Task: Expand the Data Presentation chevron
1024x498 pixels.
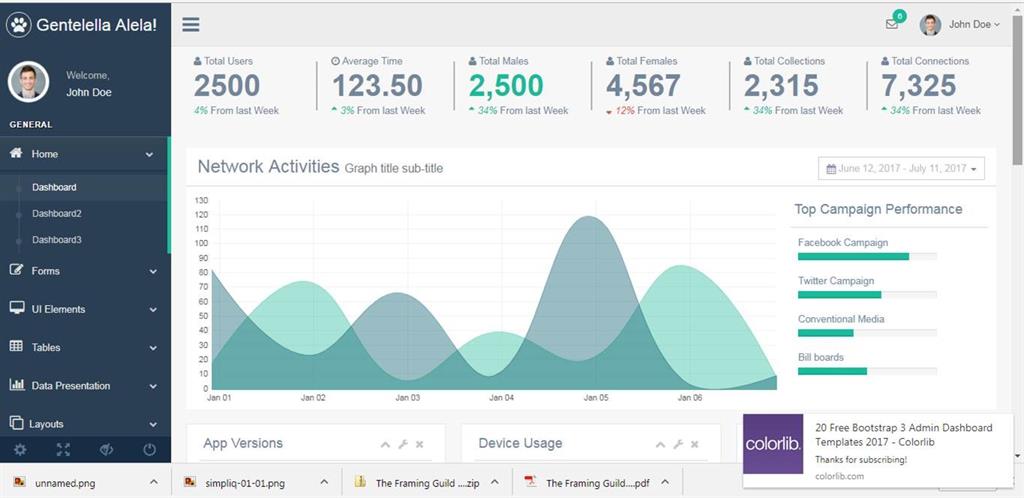Action: click(x=153, y=386)
